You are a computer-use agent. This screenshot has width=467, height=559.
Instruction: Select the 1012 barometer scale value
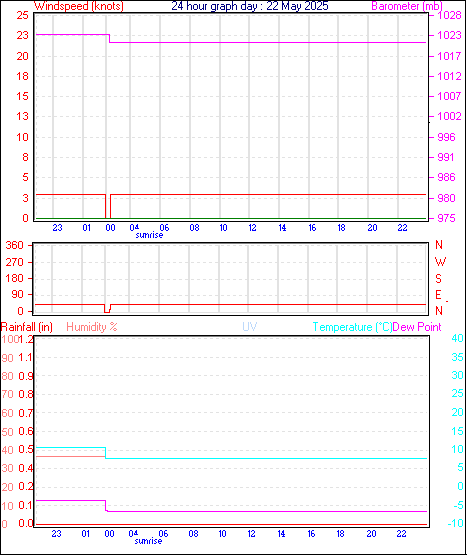click(x=450, y=76)
